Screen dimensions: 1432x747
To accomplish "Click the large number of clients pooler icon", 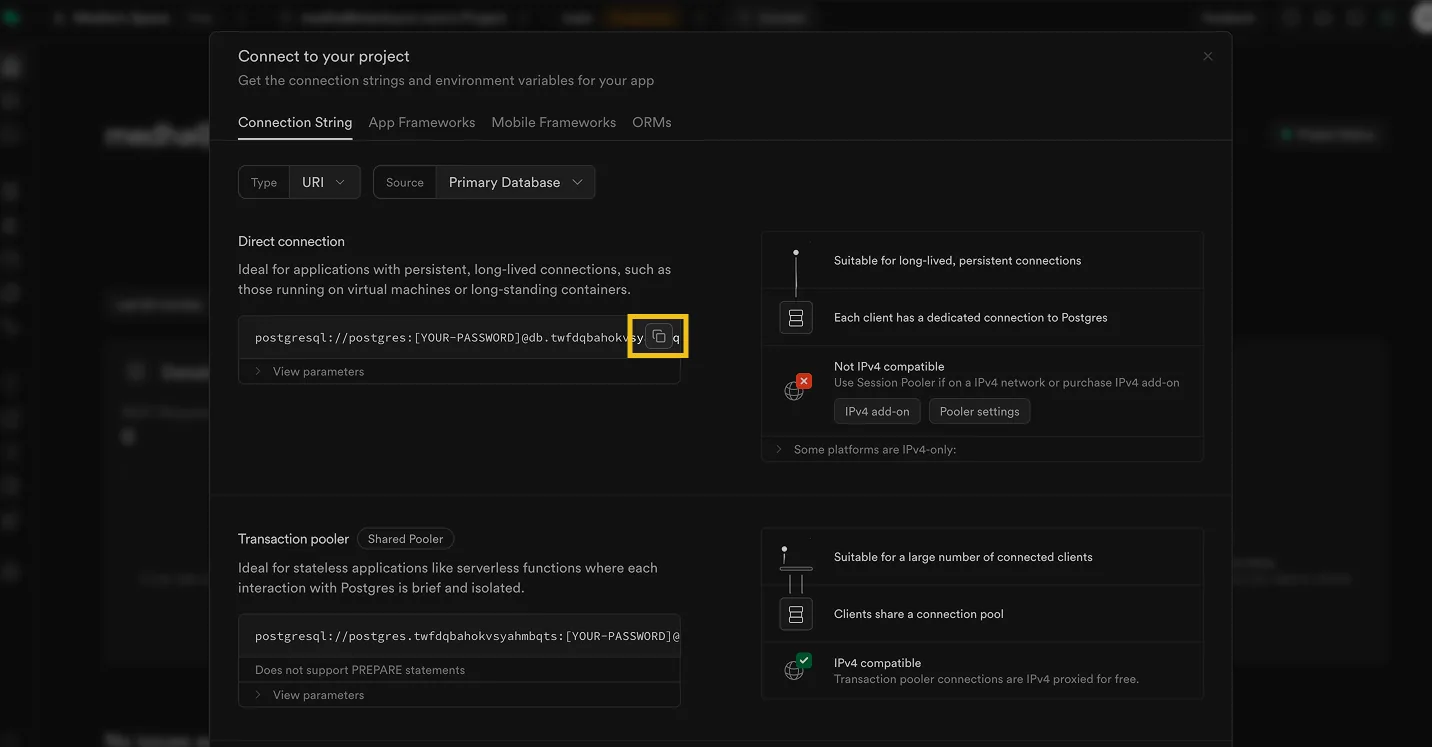I will [796, 569].
